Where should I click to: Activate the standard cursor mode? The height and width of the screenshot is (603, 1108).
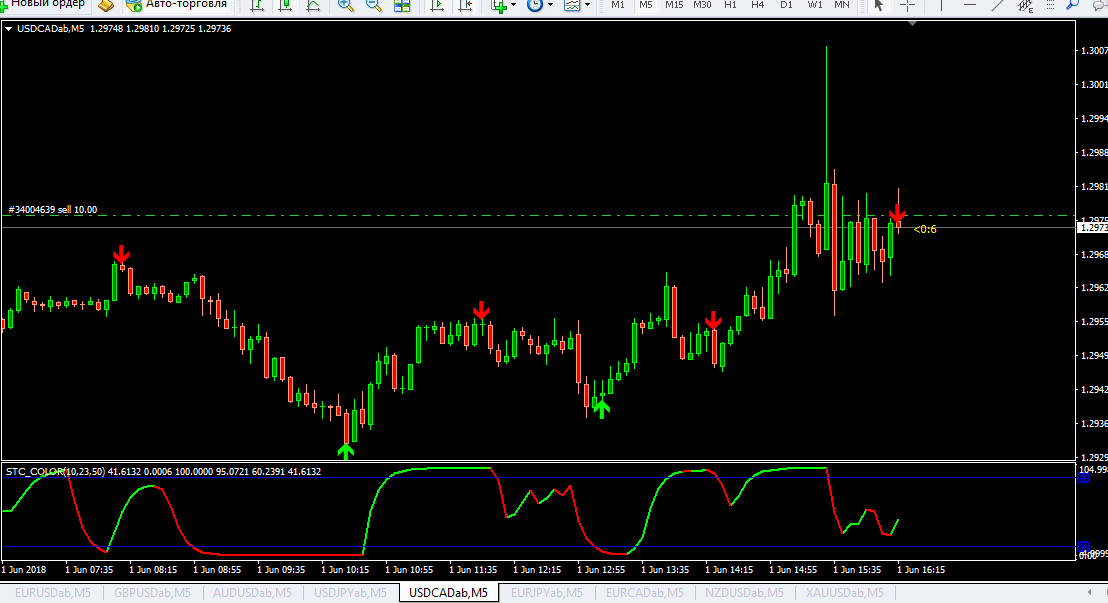pyautogui.click(x=879, y=6)
